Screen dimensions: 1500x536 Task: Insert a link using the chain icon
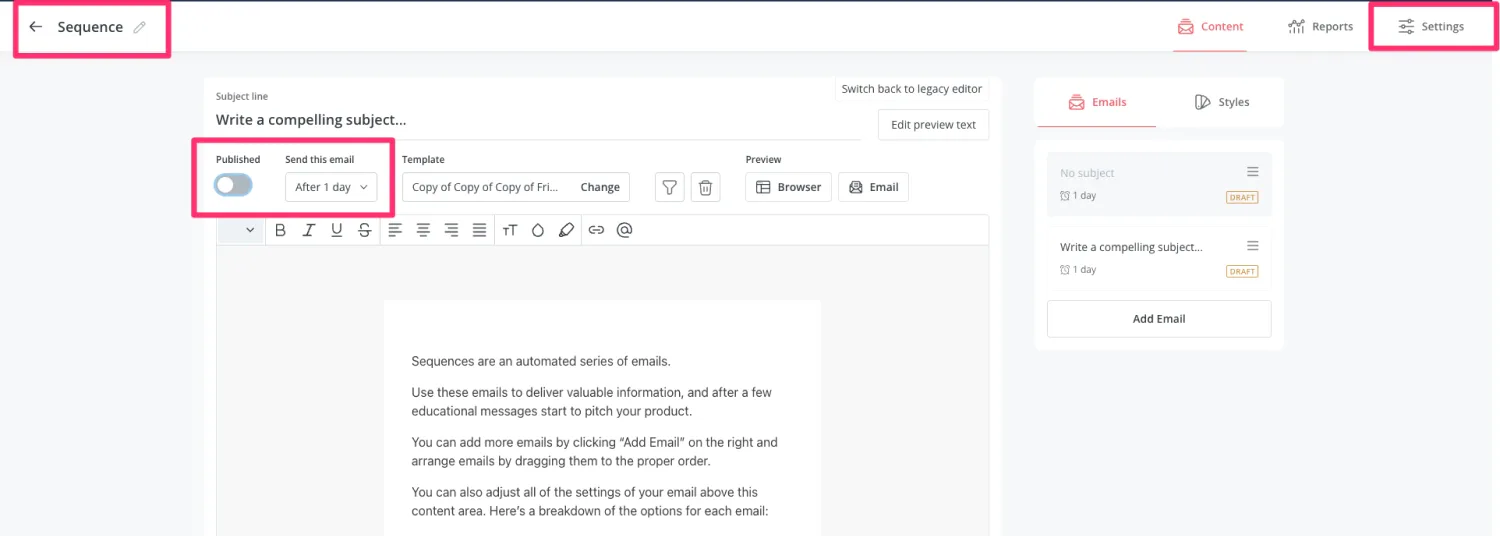(x=596, y=230)
